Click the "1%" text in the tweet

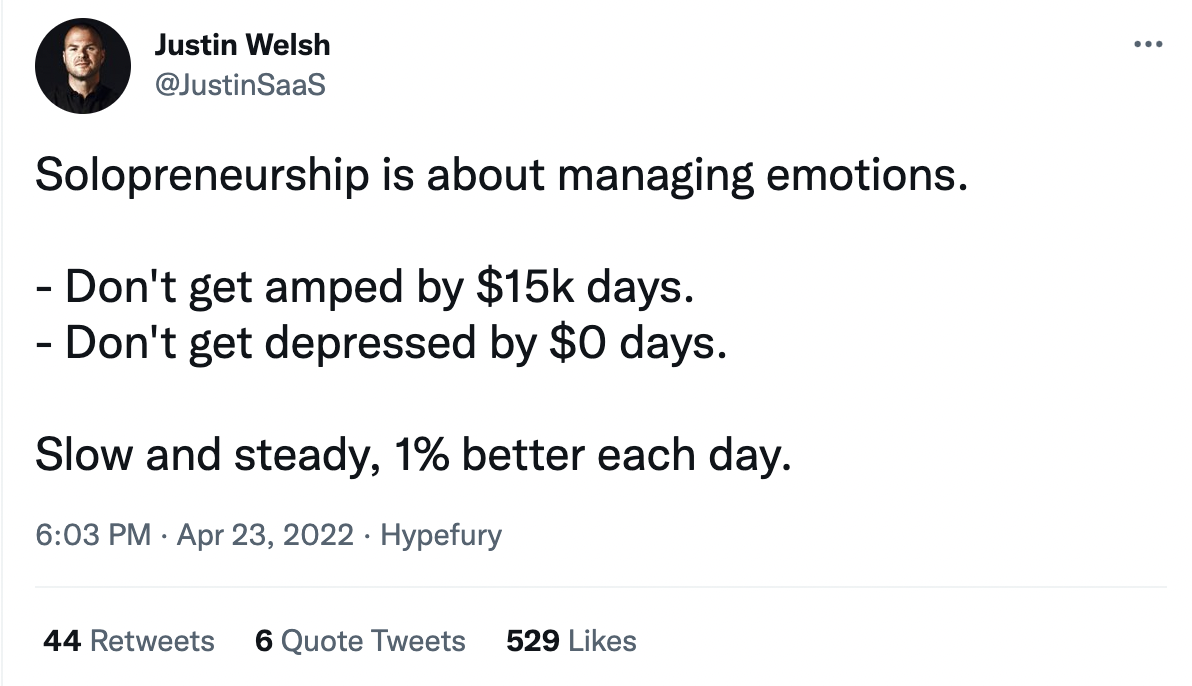point(422,455)
